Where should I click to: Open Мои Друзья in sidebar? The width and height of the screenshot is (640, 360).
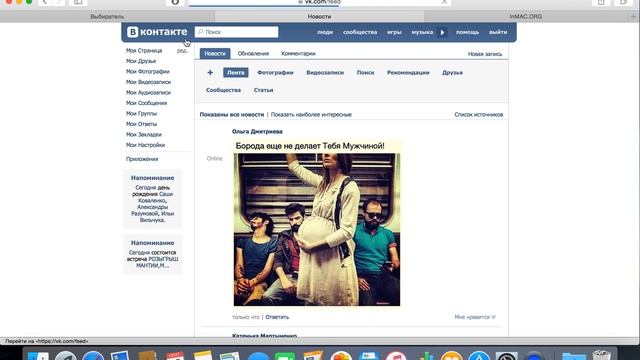coord(141,61)
